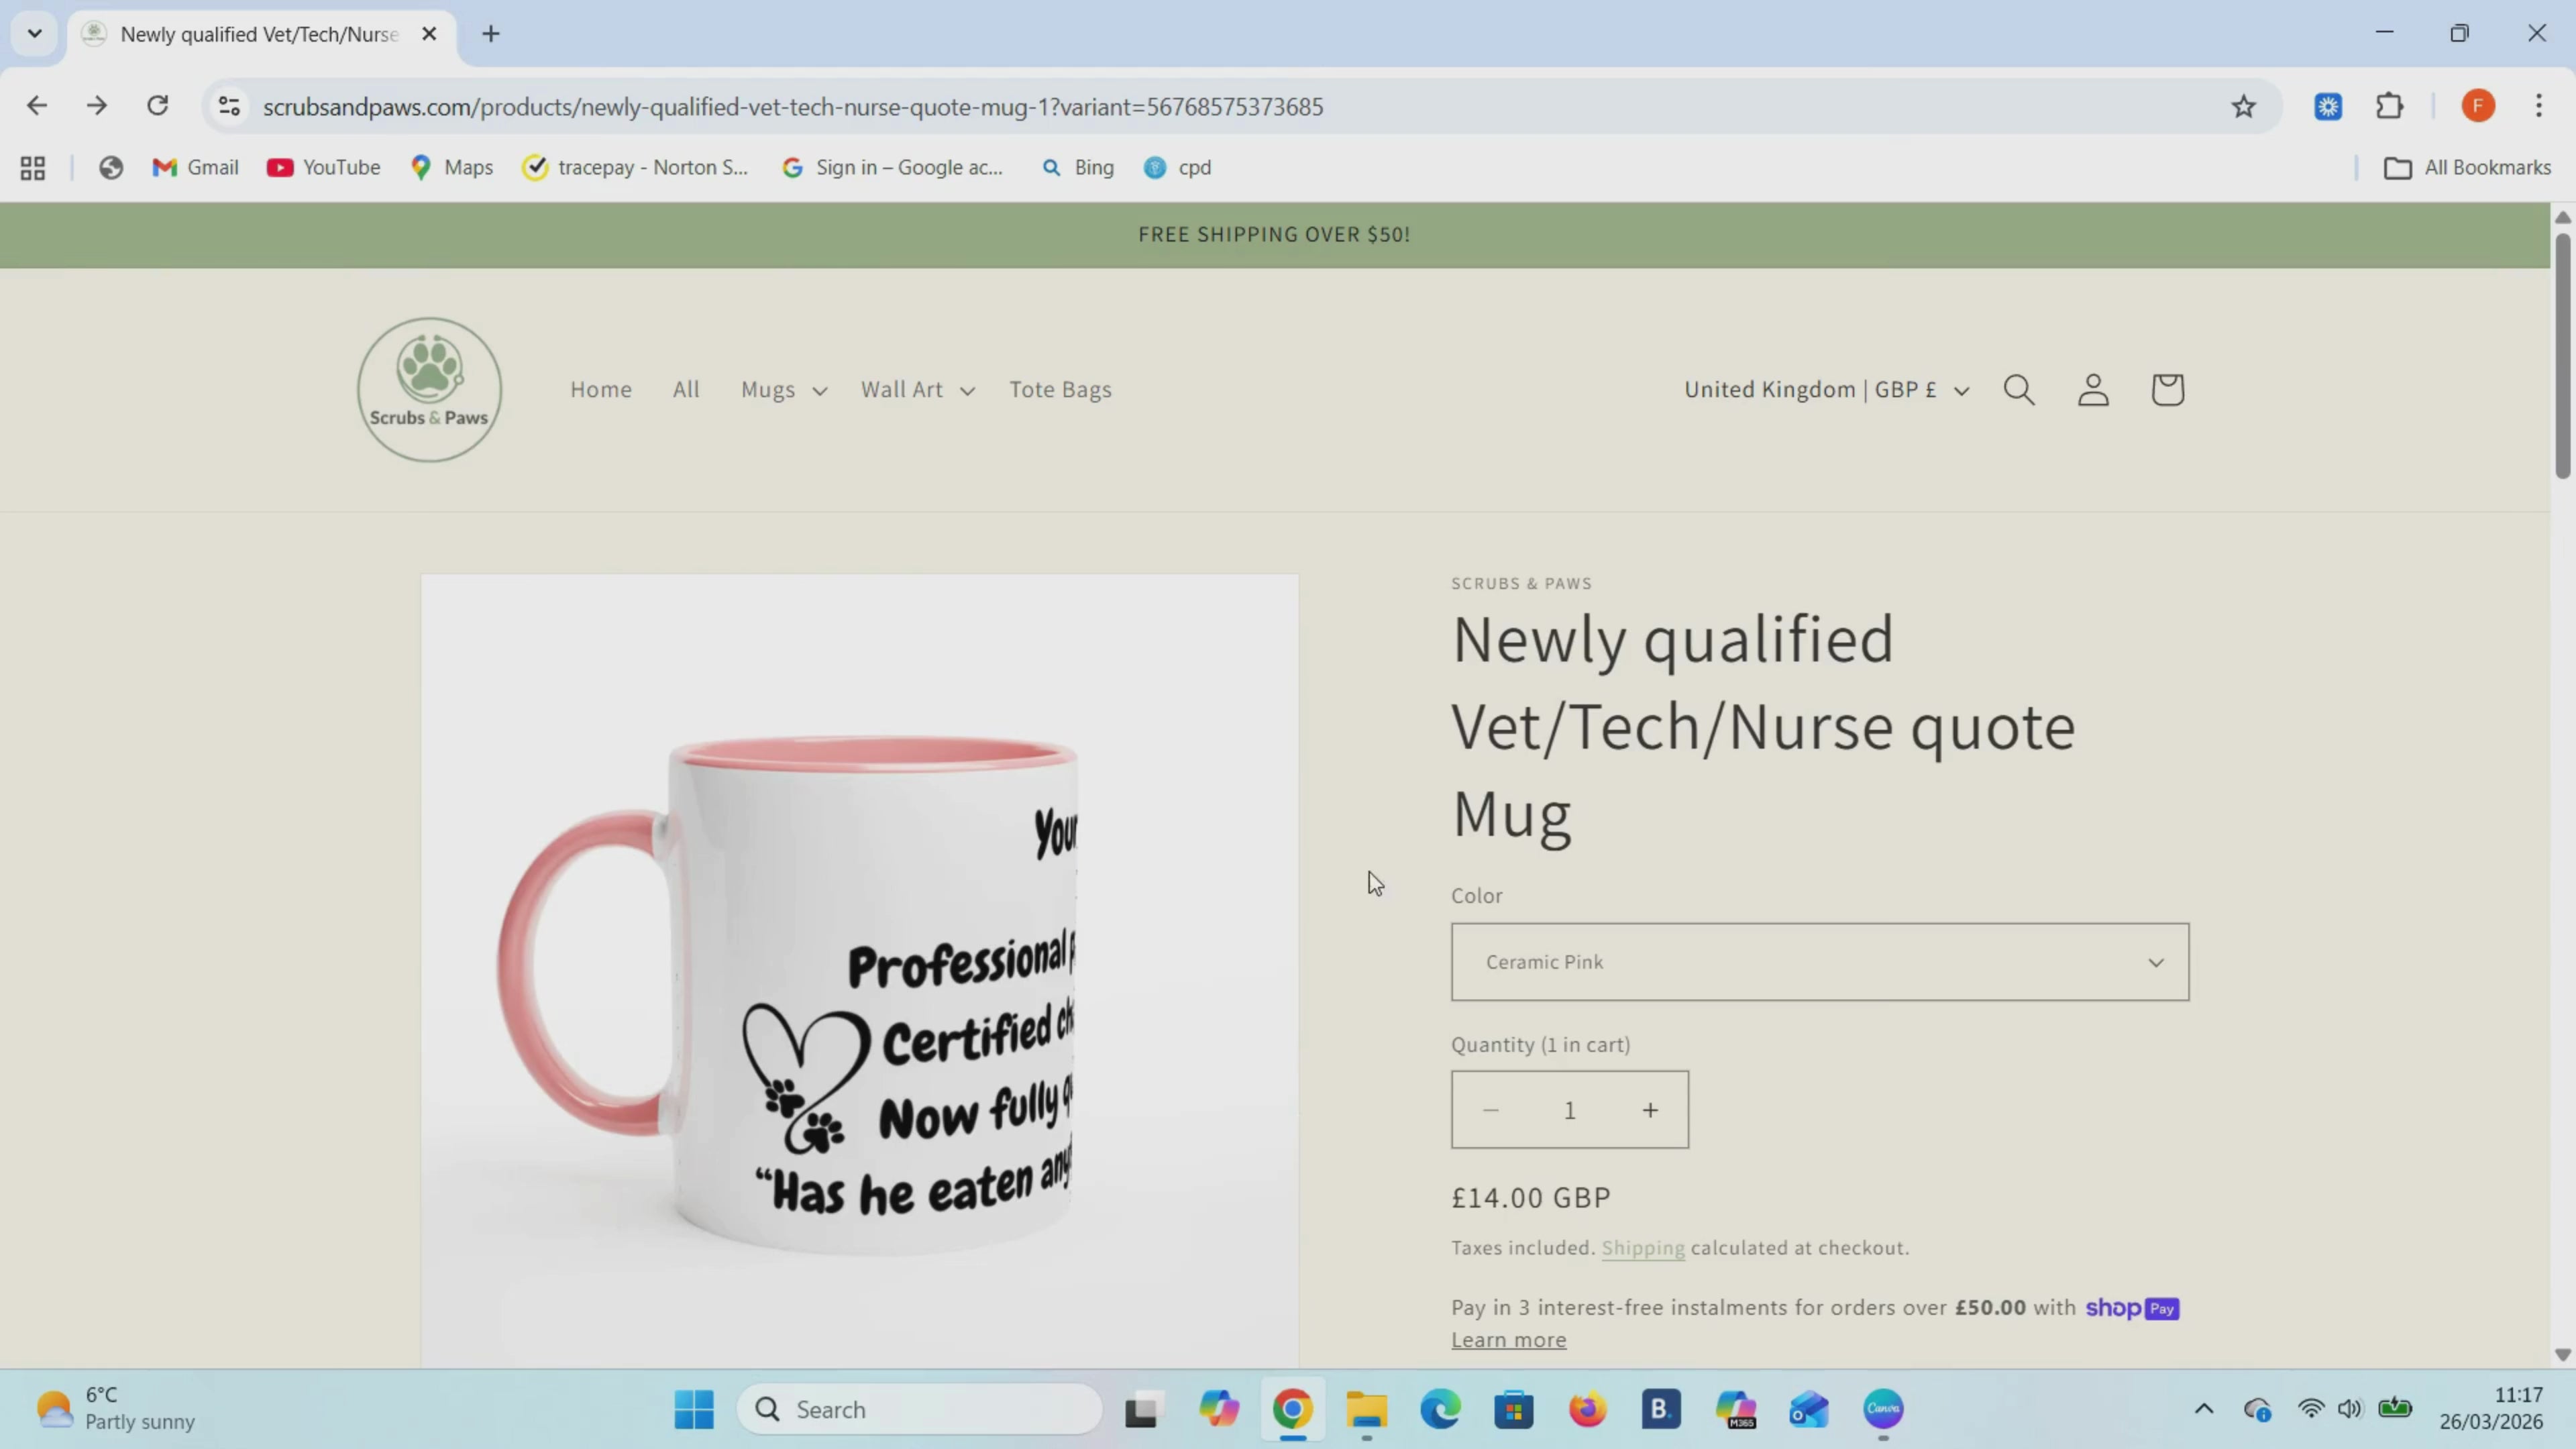Open the Color dropdown showing Ceramic Pink

point(1820,962)
